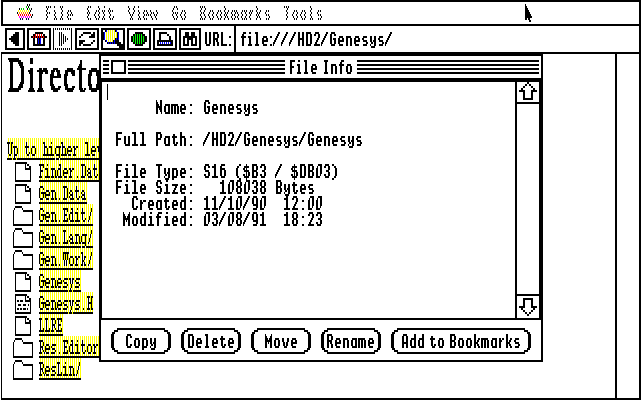Open the Go menu
This screenshot has width=641, height=401.
pos(178,13)
